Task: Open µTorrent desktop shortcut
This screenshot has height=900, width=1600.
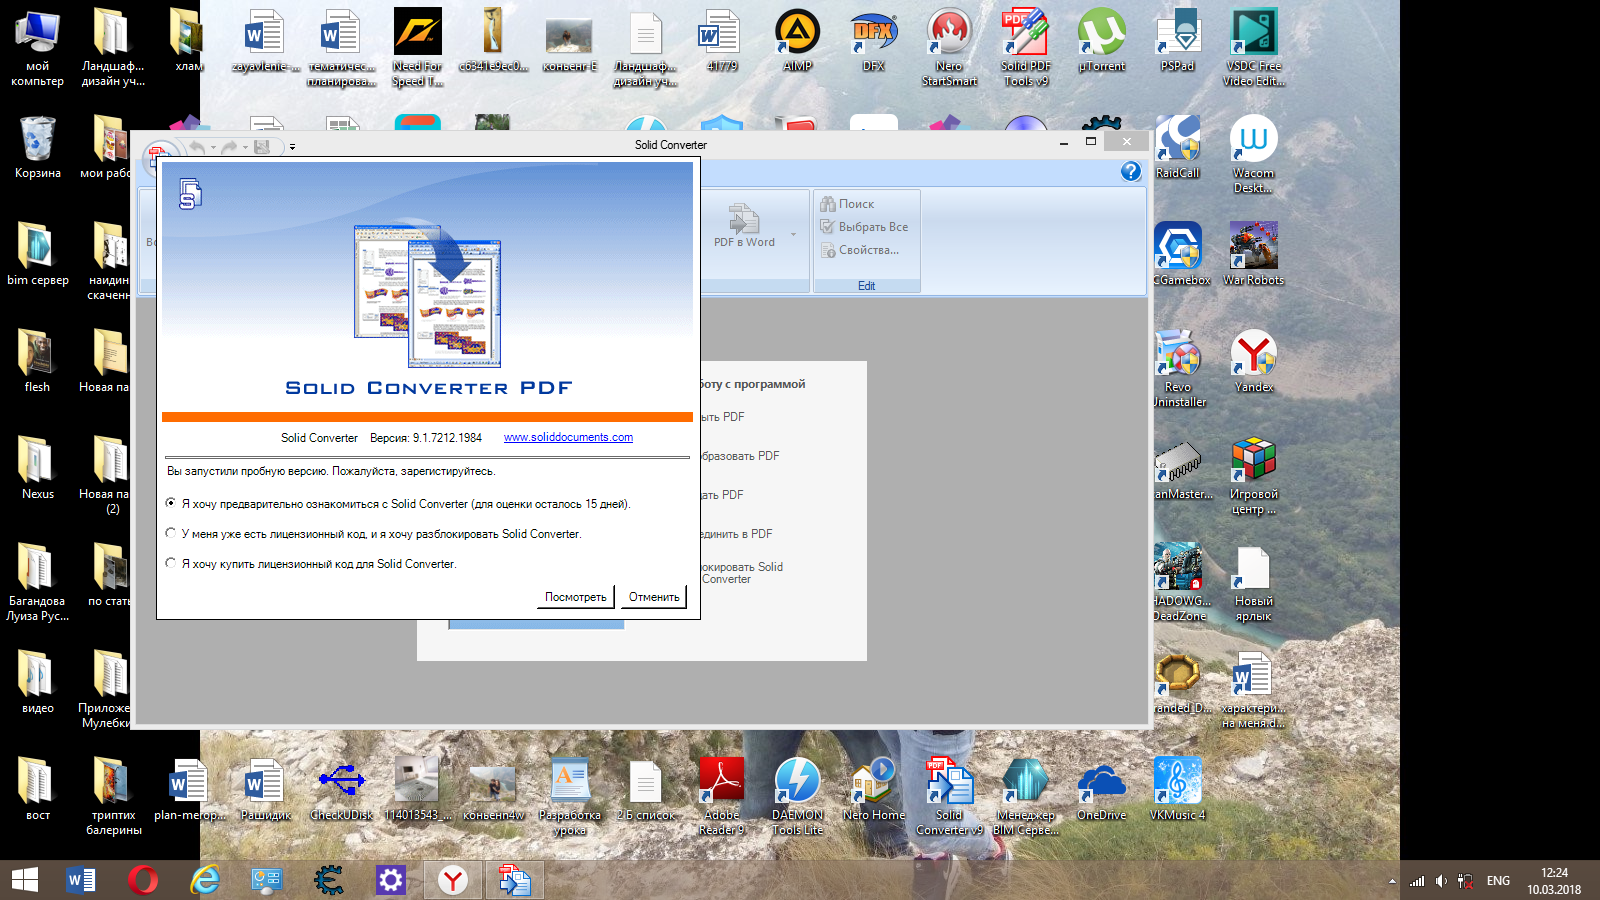Action: tap(1101, 41)
